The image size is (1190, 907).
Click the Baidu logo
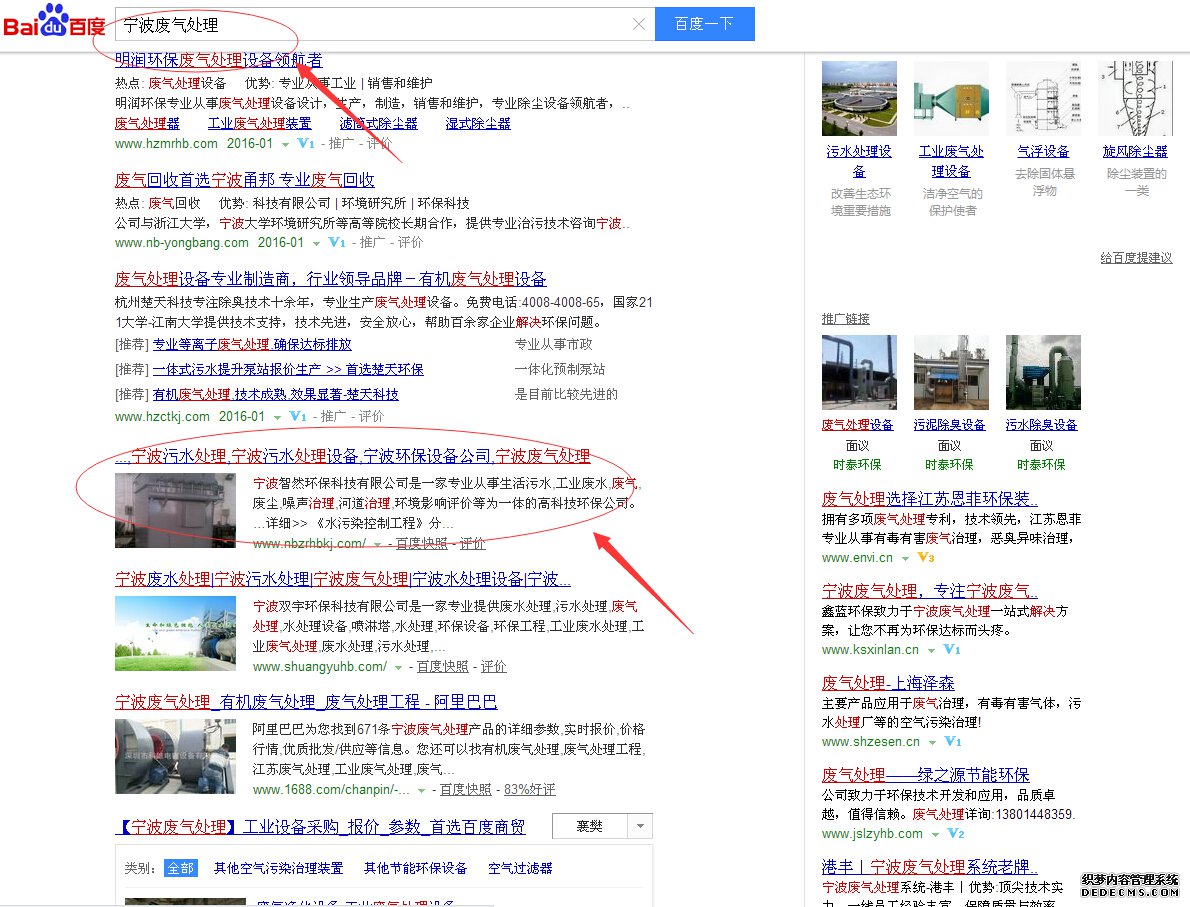point(54,21)
